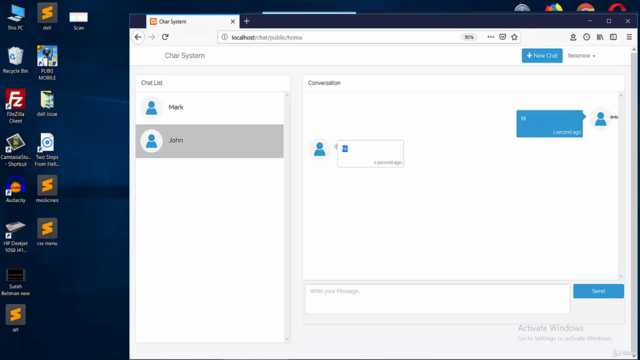Open the faraznow user dropdown

581,56
